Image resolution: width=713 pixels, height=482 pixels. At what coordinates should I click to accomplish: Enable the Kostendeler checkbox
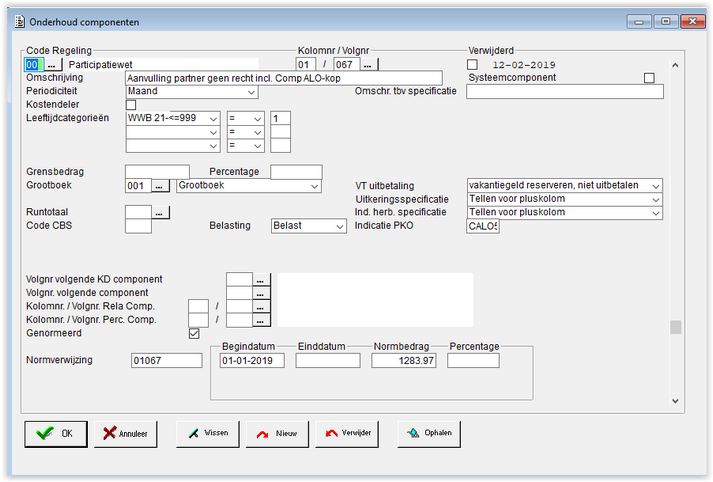(131, 105)
